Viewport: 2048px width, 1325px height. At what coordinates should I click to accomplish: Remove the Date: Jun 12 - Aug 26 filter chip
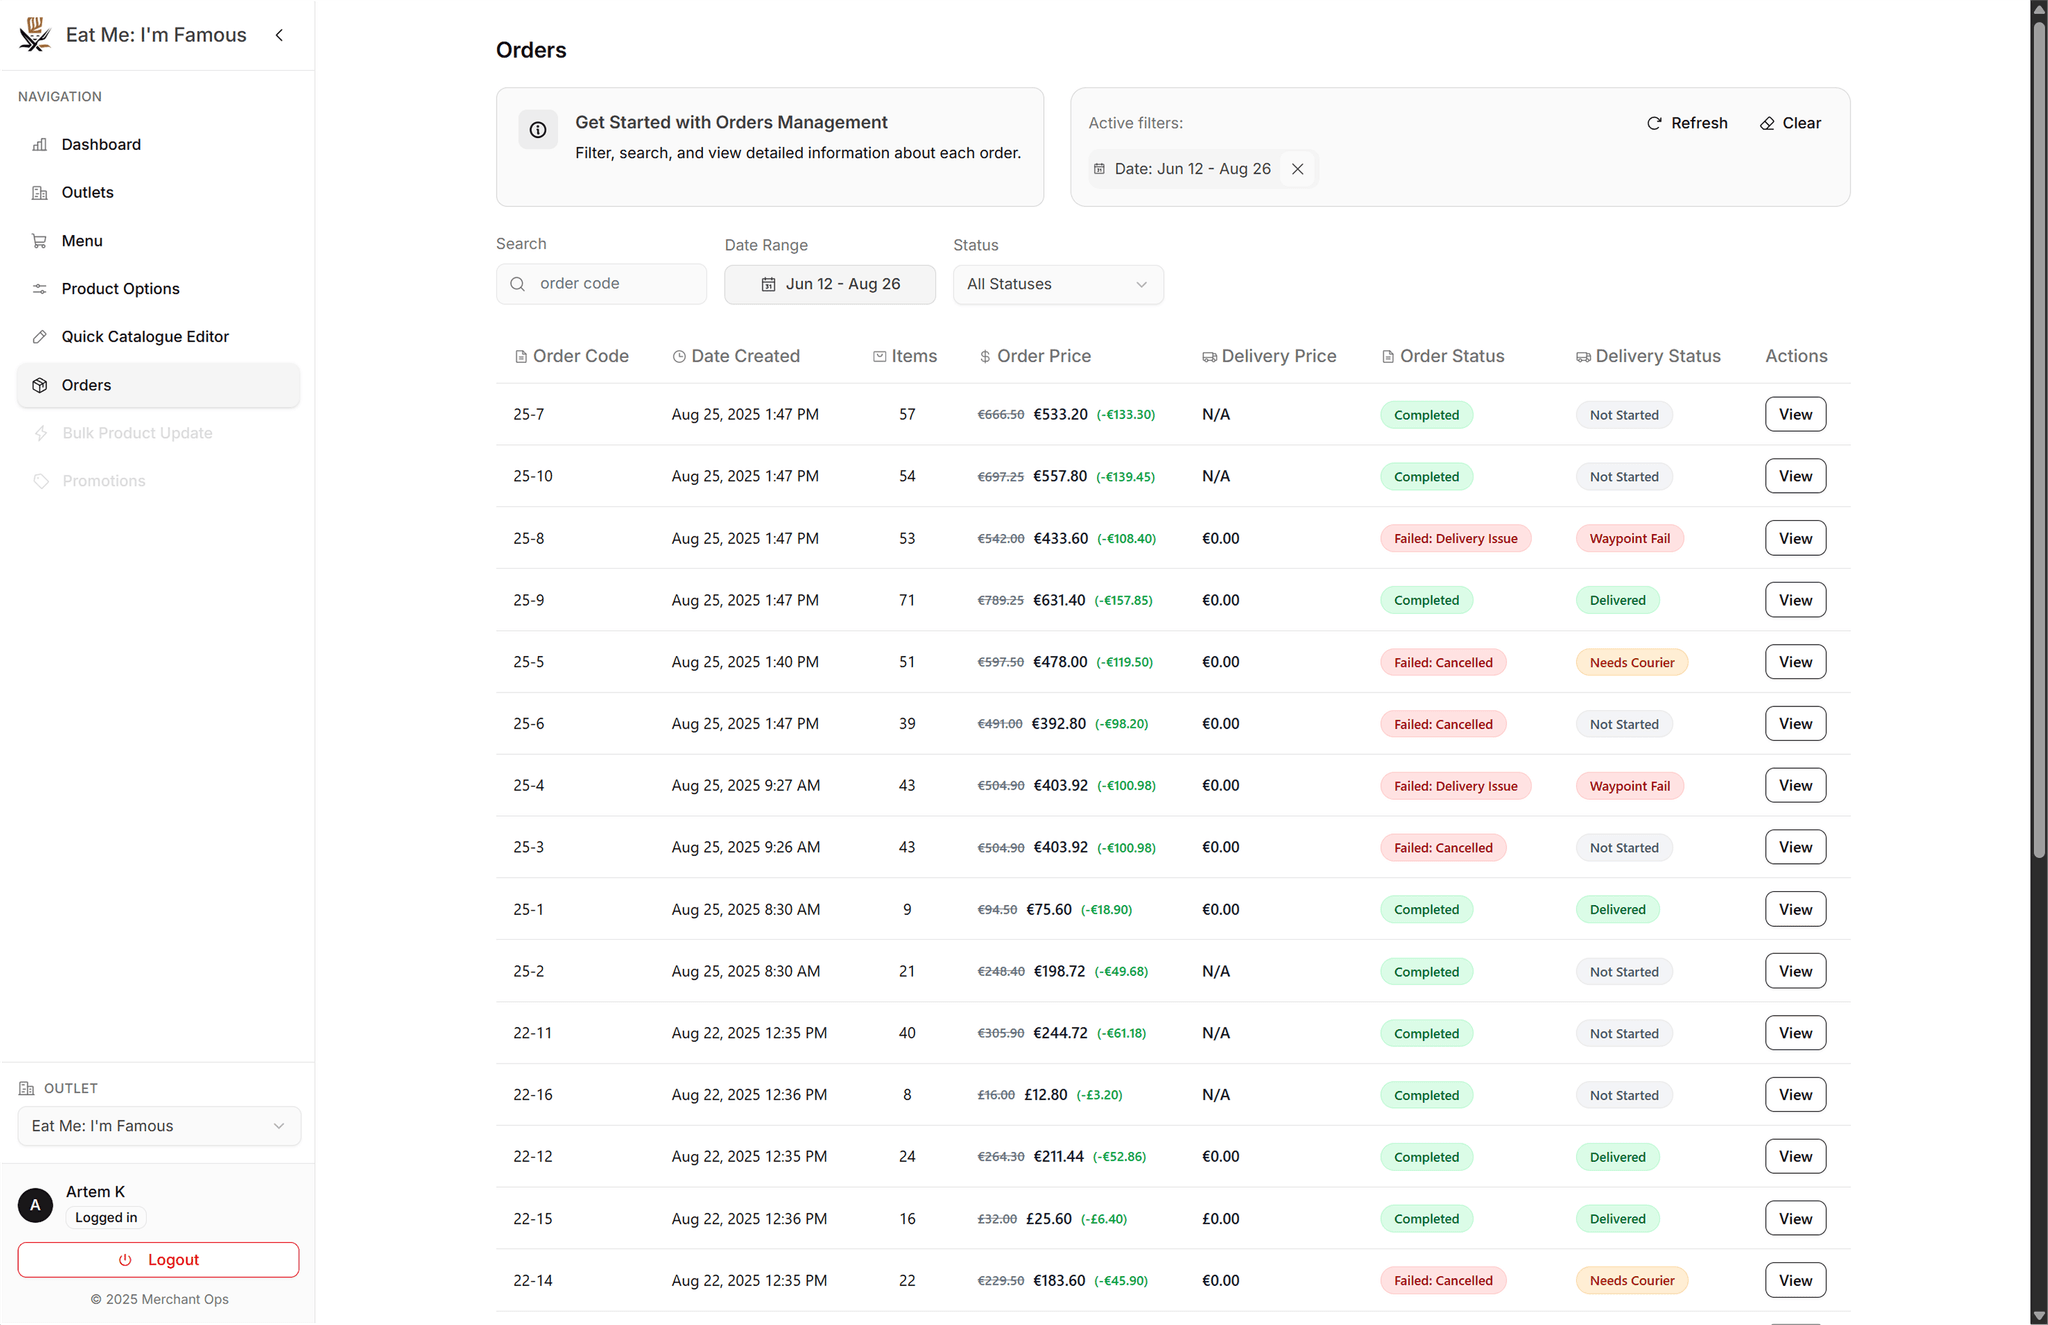(1297, 168)
